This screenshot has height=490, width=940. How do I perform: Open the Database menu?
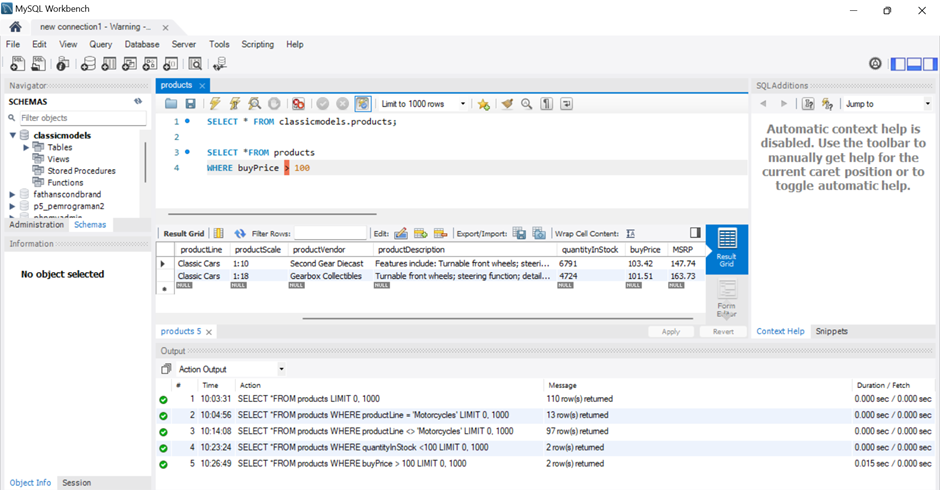[x=141, y=44]
